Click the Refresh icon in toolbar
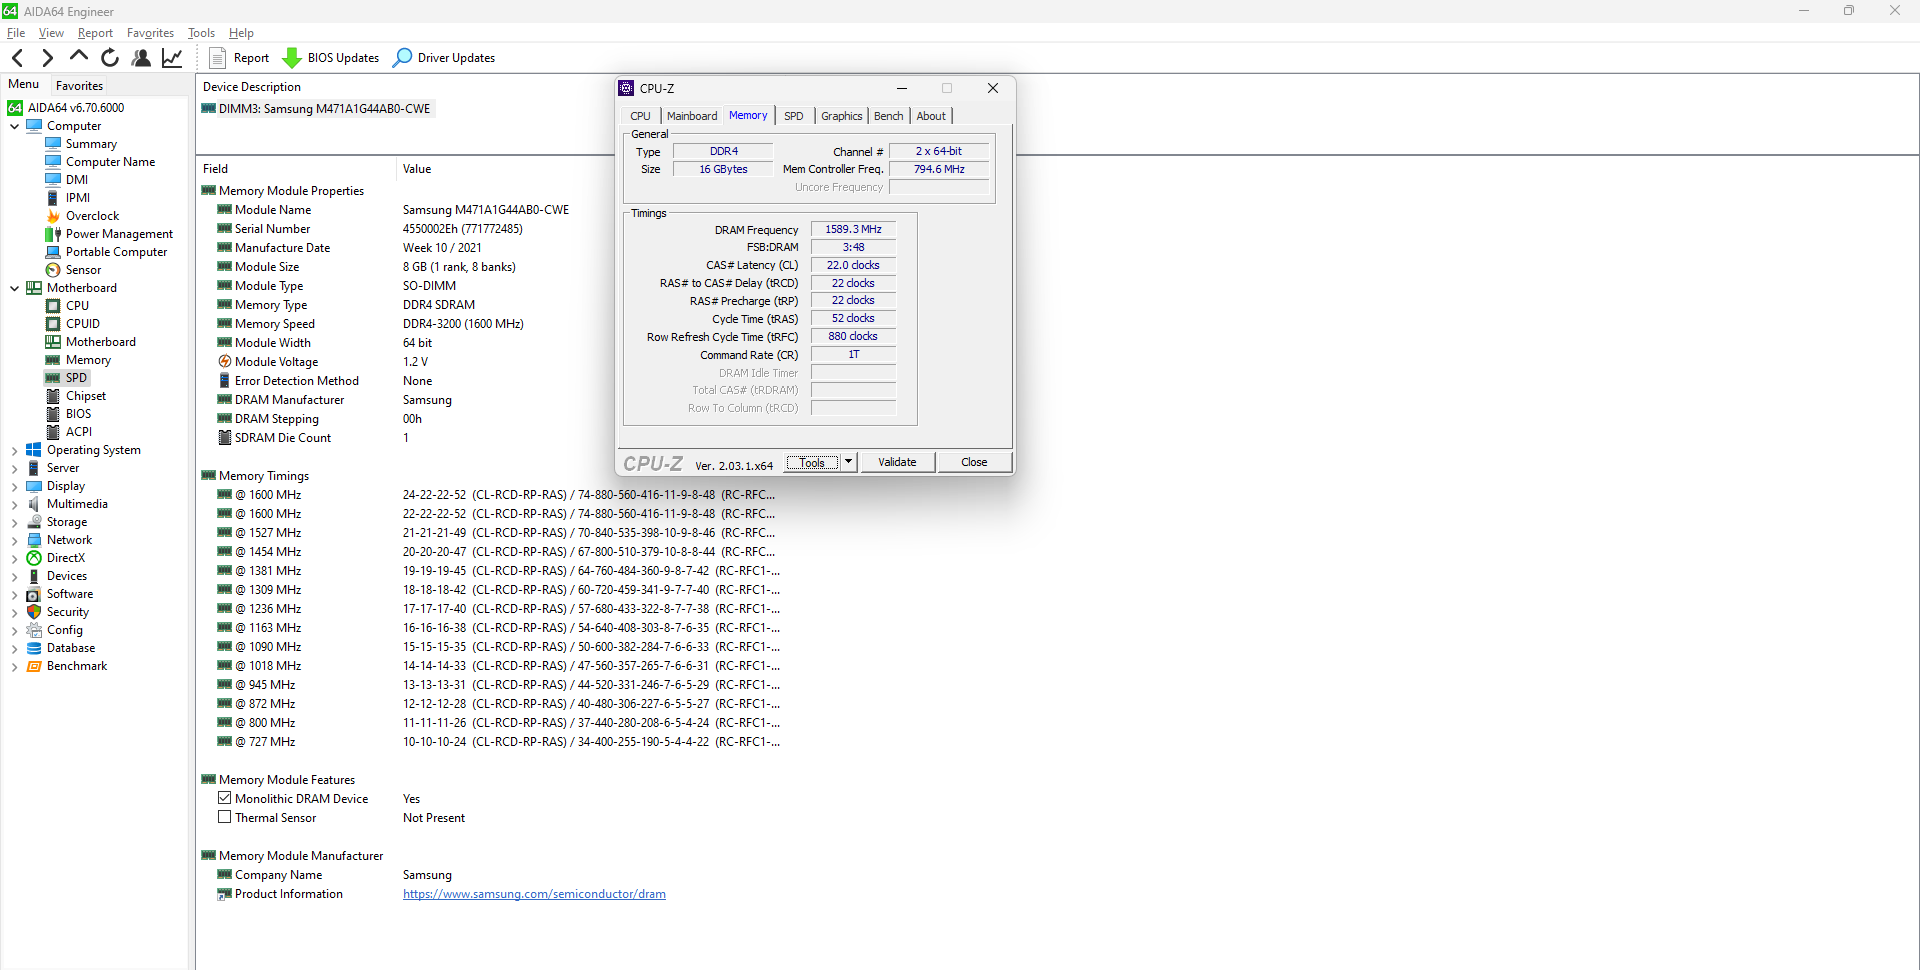Screen dimensions: 1920x970 click(110, 58)
